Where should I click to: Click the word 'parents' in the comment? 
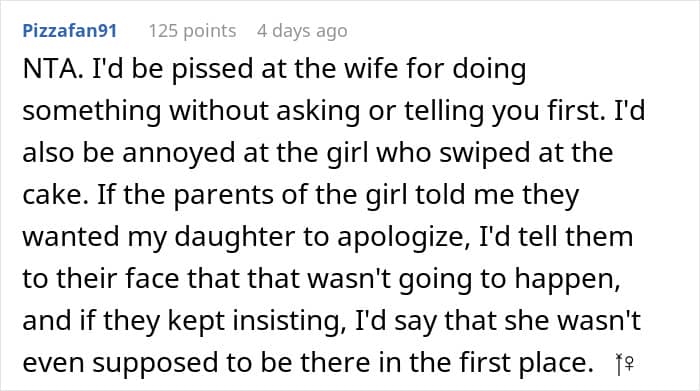tap(223, 196)
